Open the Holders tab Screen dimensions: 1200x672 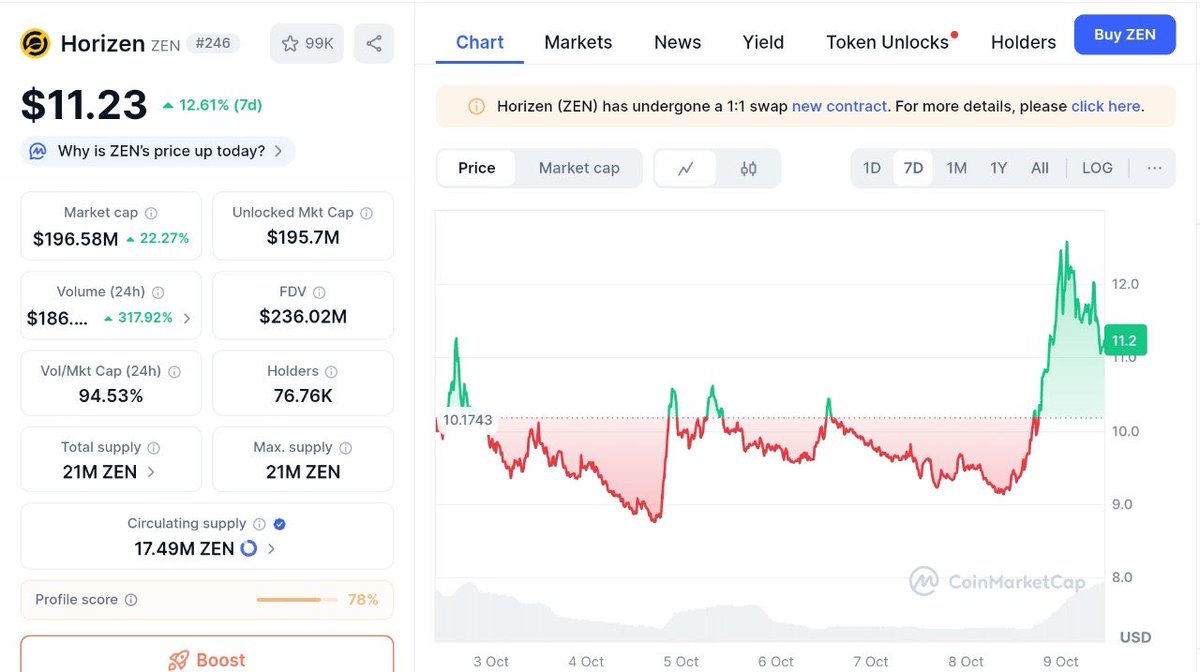point(1023,42)
